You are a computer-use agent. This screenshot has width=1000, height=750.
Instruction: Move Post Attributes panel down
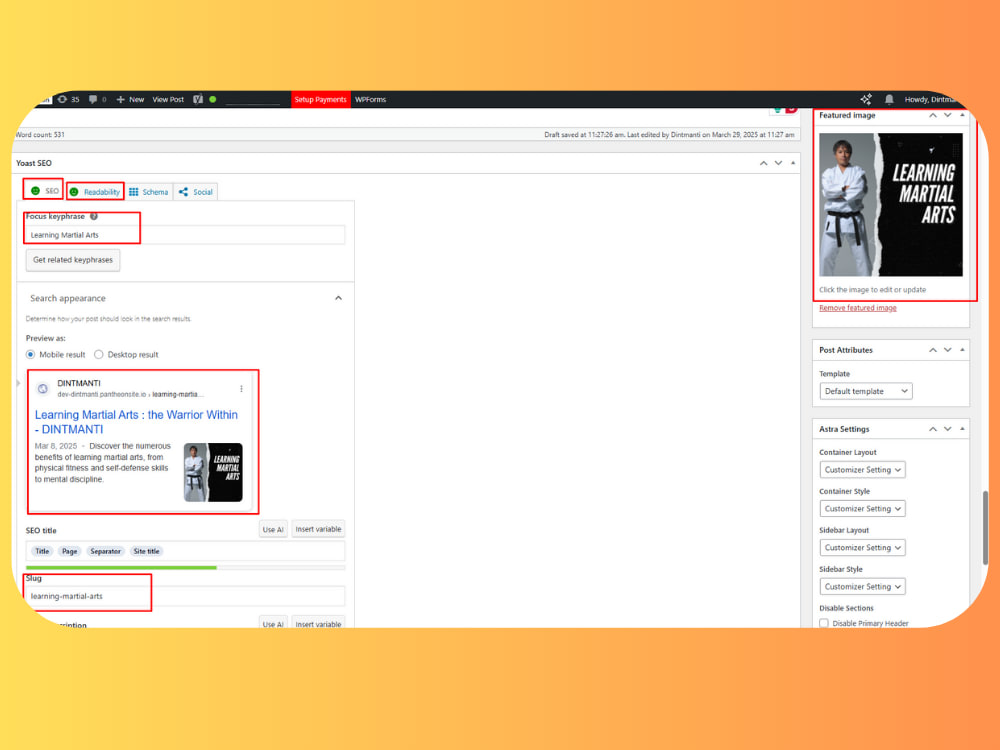pos(947,350)
